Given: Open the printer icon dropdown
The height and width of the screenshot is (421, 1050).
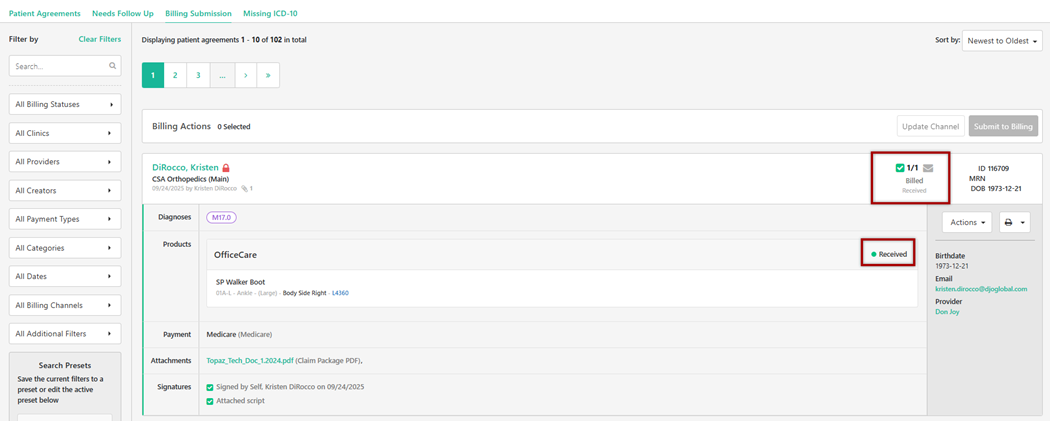Looking at the screenshot, I should [x=1015, y=222].
